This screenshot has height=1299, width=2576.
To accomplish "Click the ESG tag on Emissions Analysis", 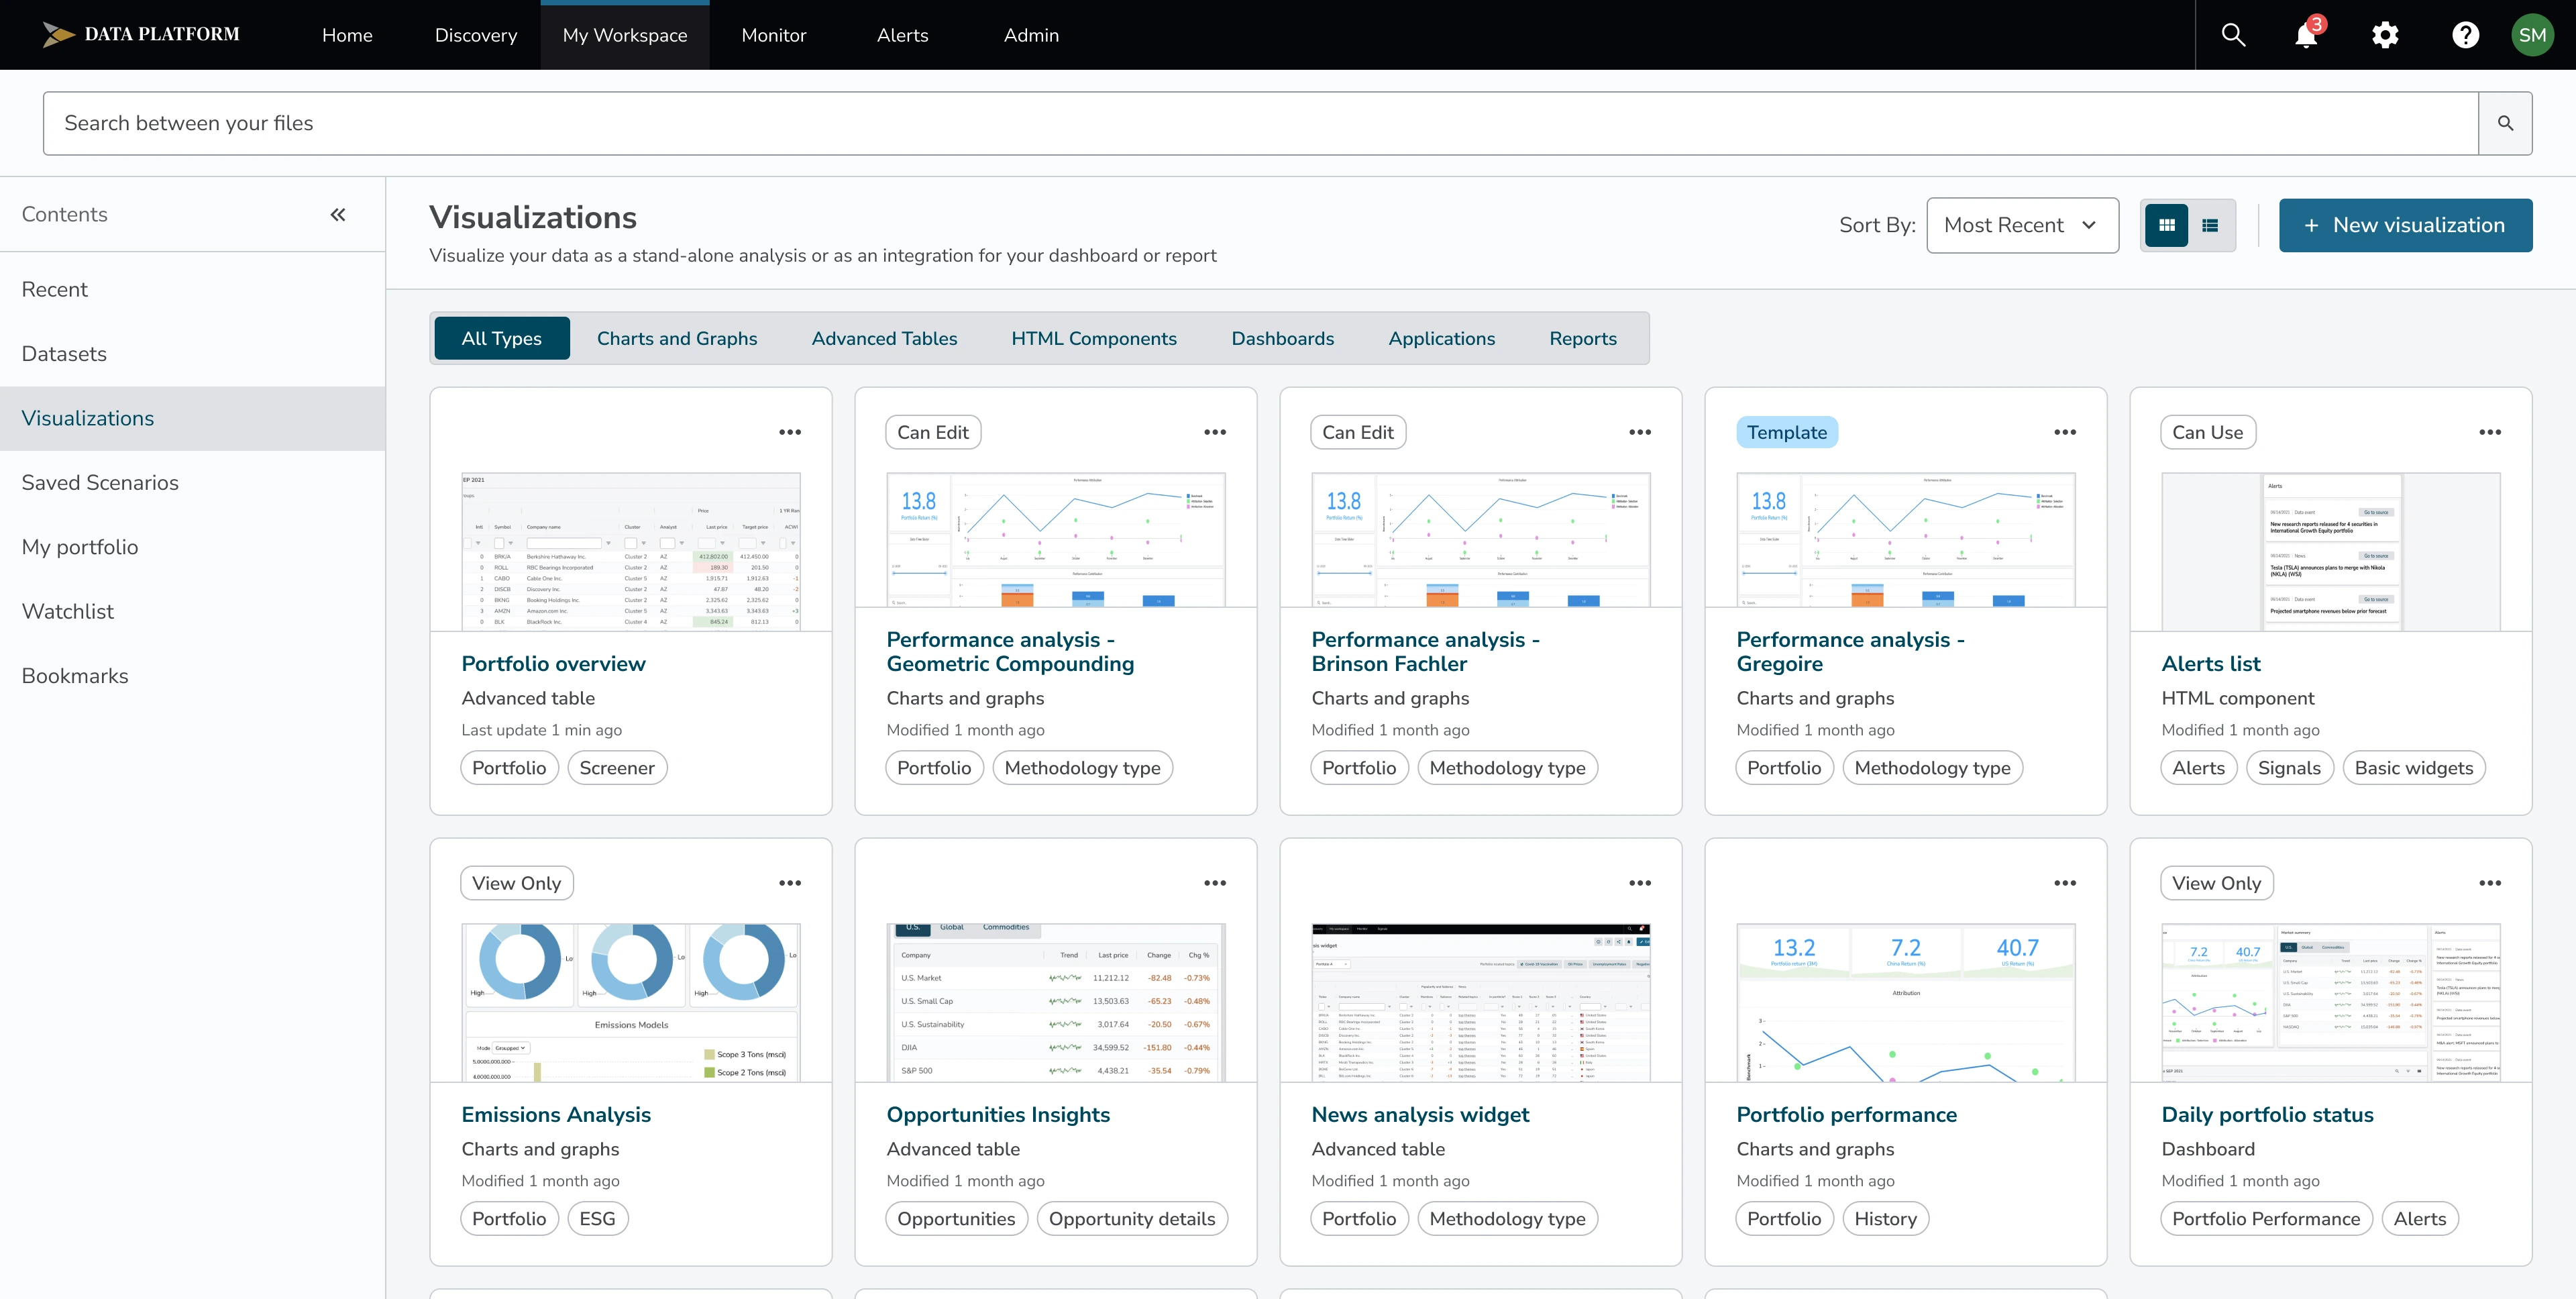I will point(597,1218).
